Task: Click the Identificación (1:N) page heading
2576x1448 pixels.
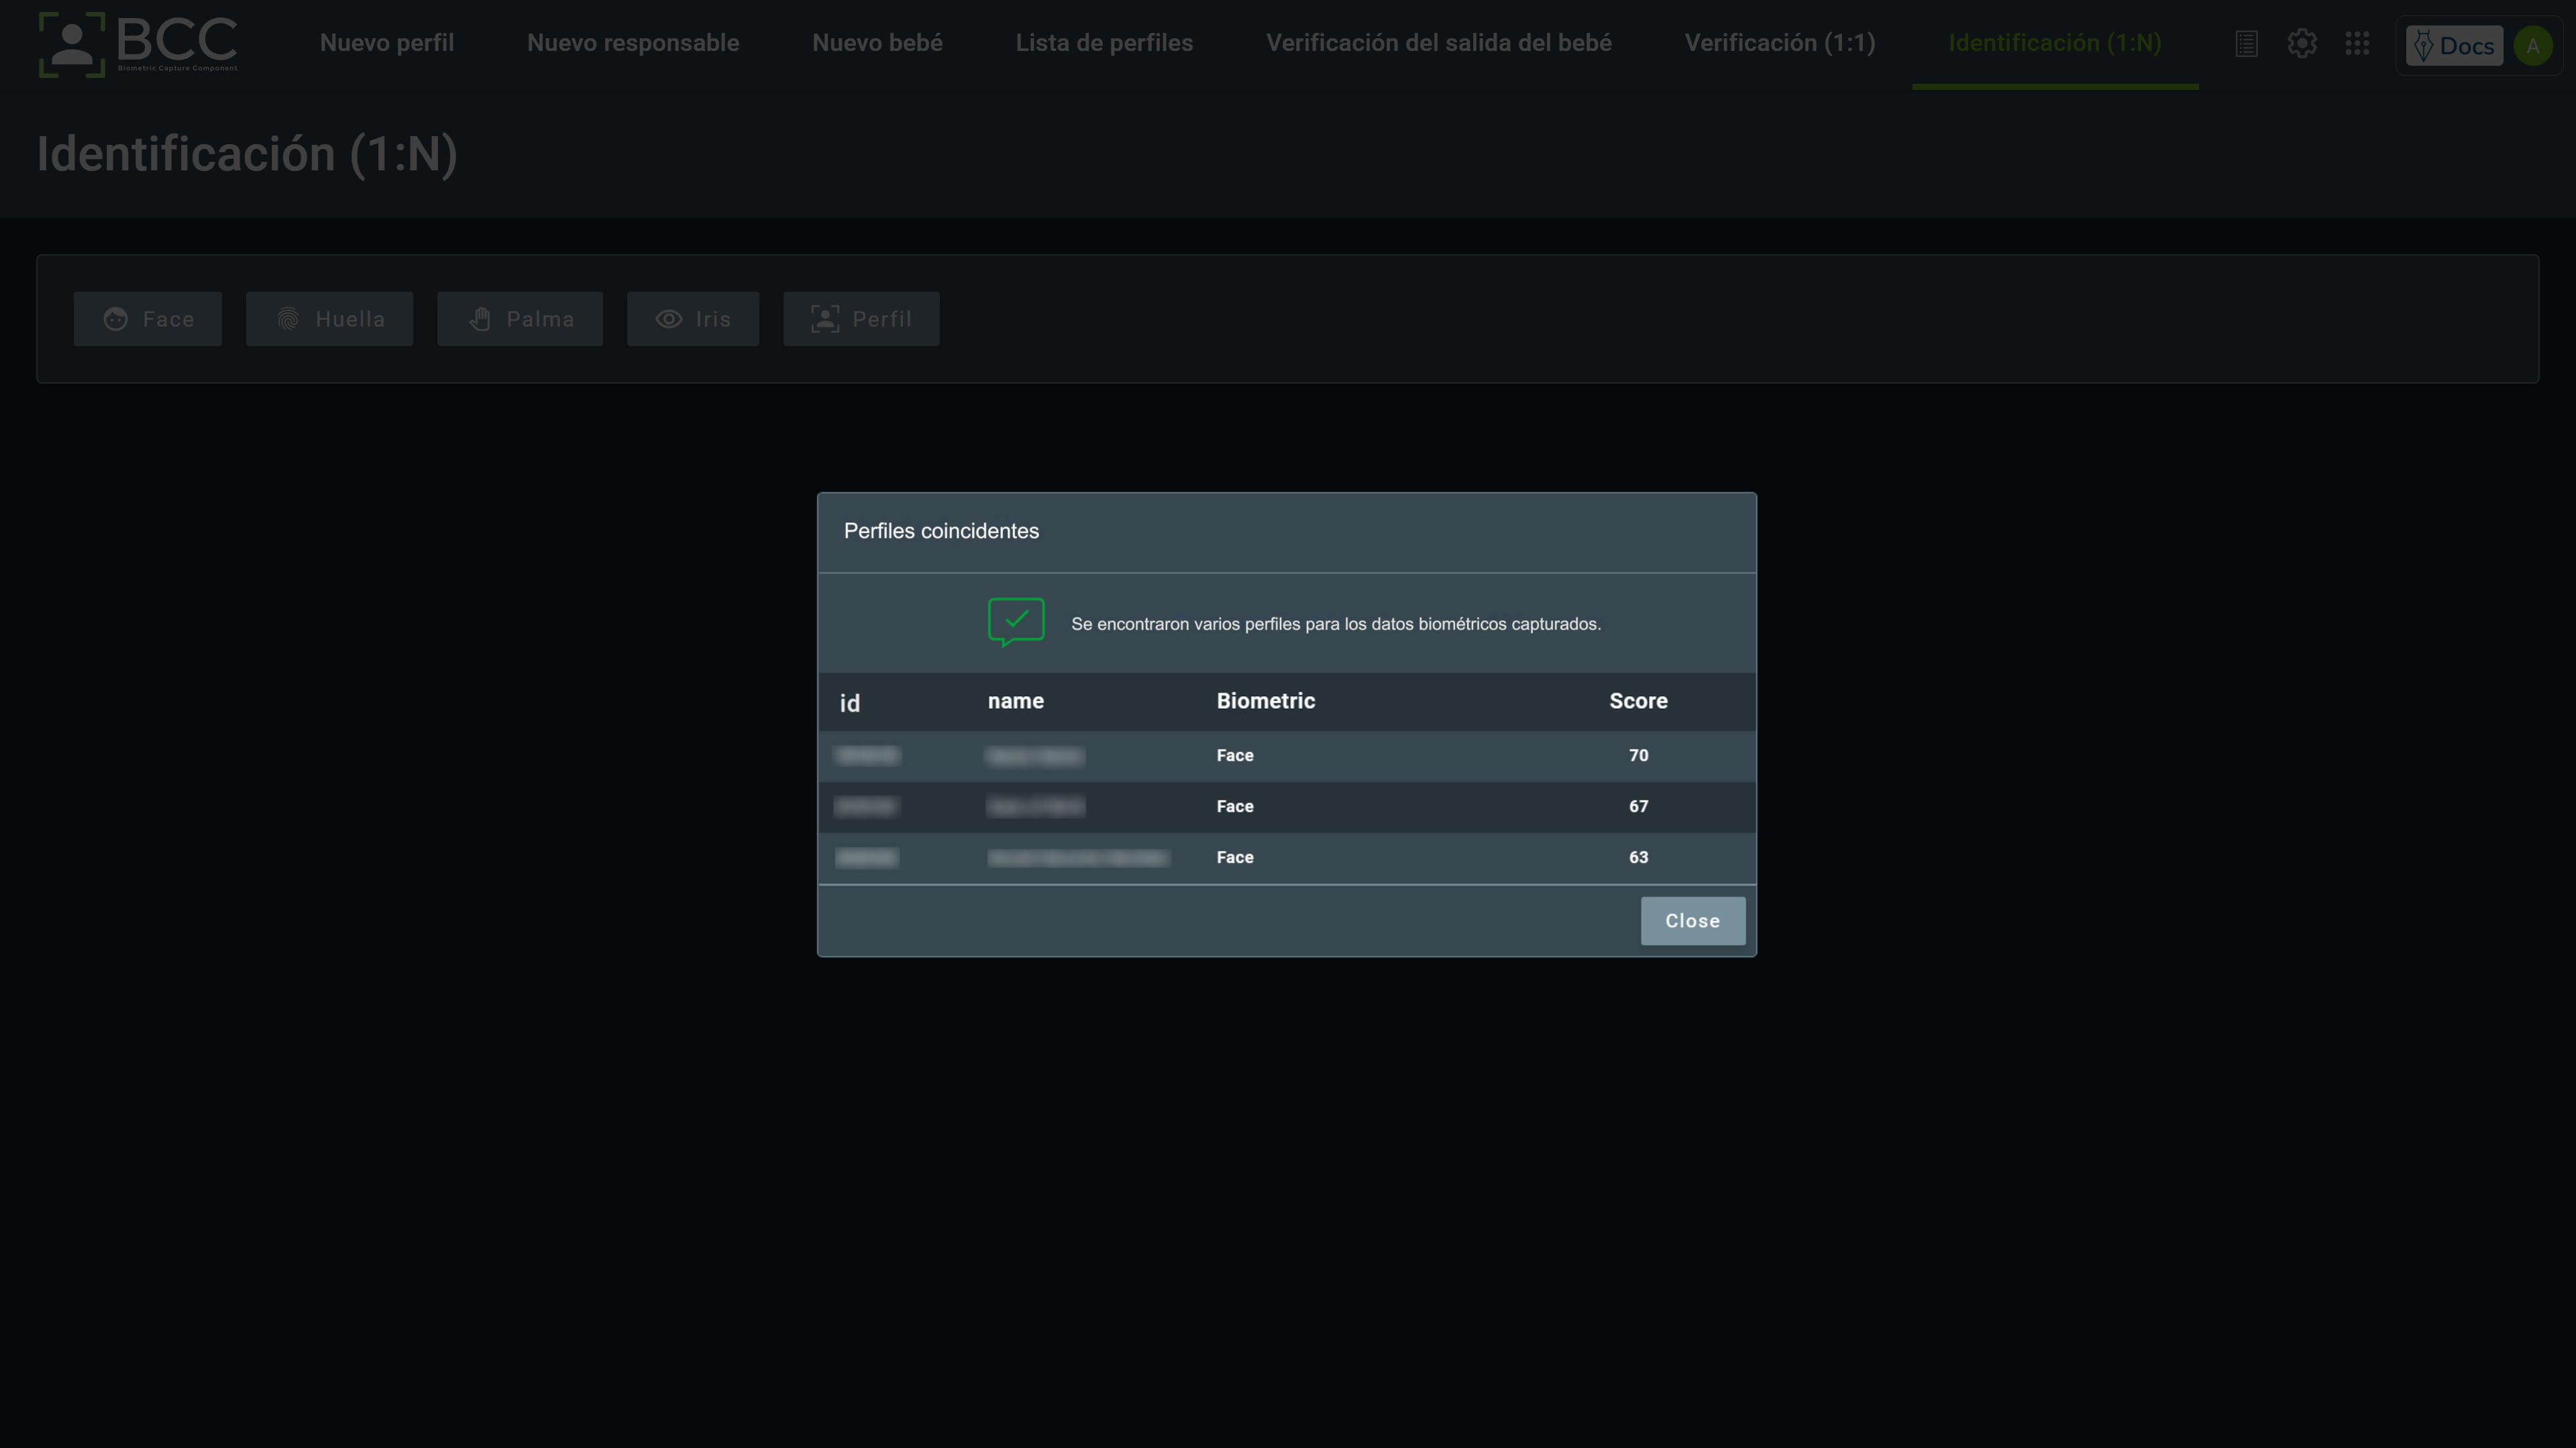Action: pyautogui.click(x=247, y=154)
